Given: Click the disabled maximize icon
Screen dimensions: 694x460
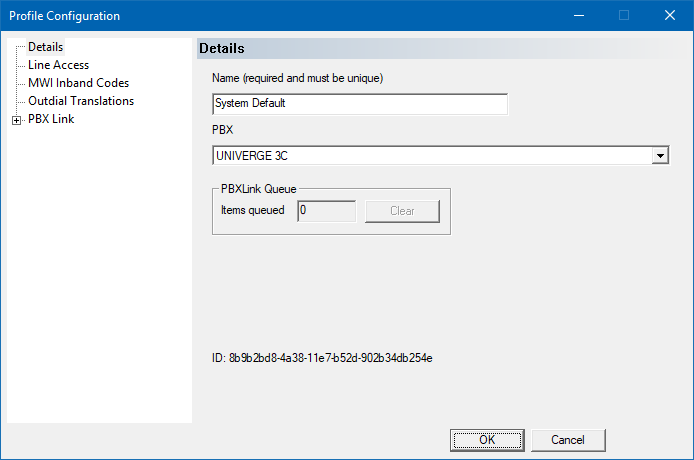Looking at the screenshot, I should point(624,15).
